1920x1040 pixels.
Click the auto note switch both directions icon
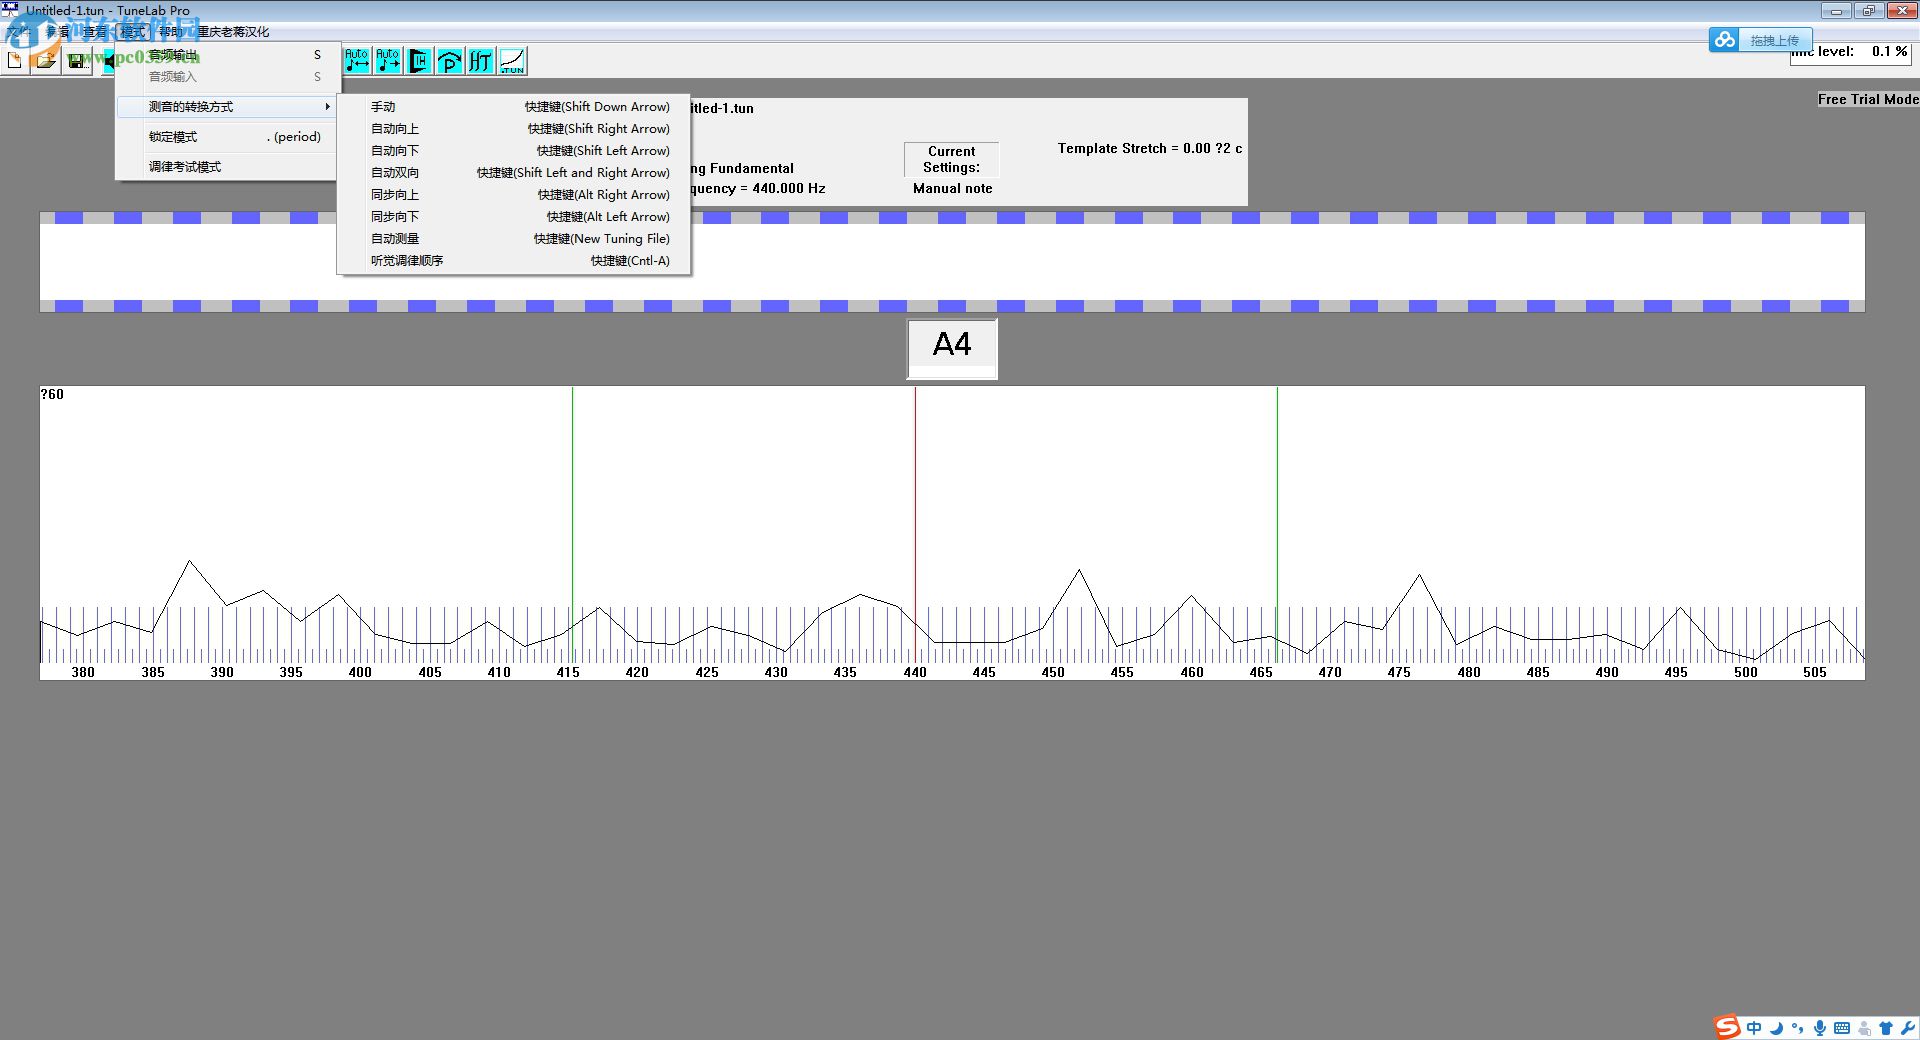357,61
